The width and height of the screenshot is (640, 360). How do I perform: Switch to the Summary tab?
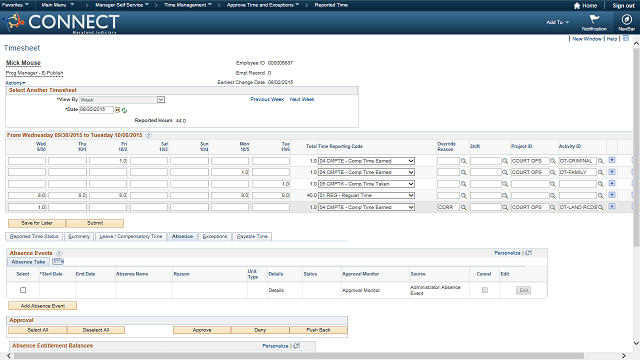(x=79, y=236)
